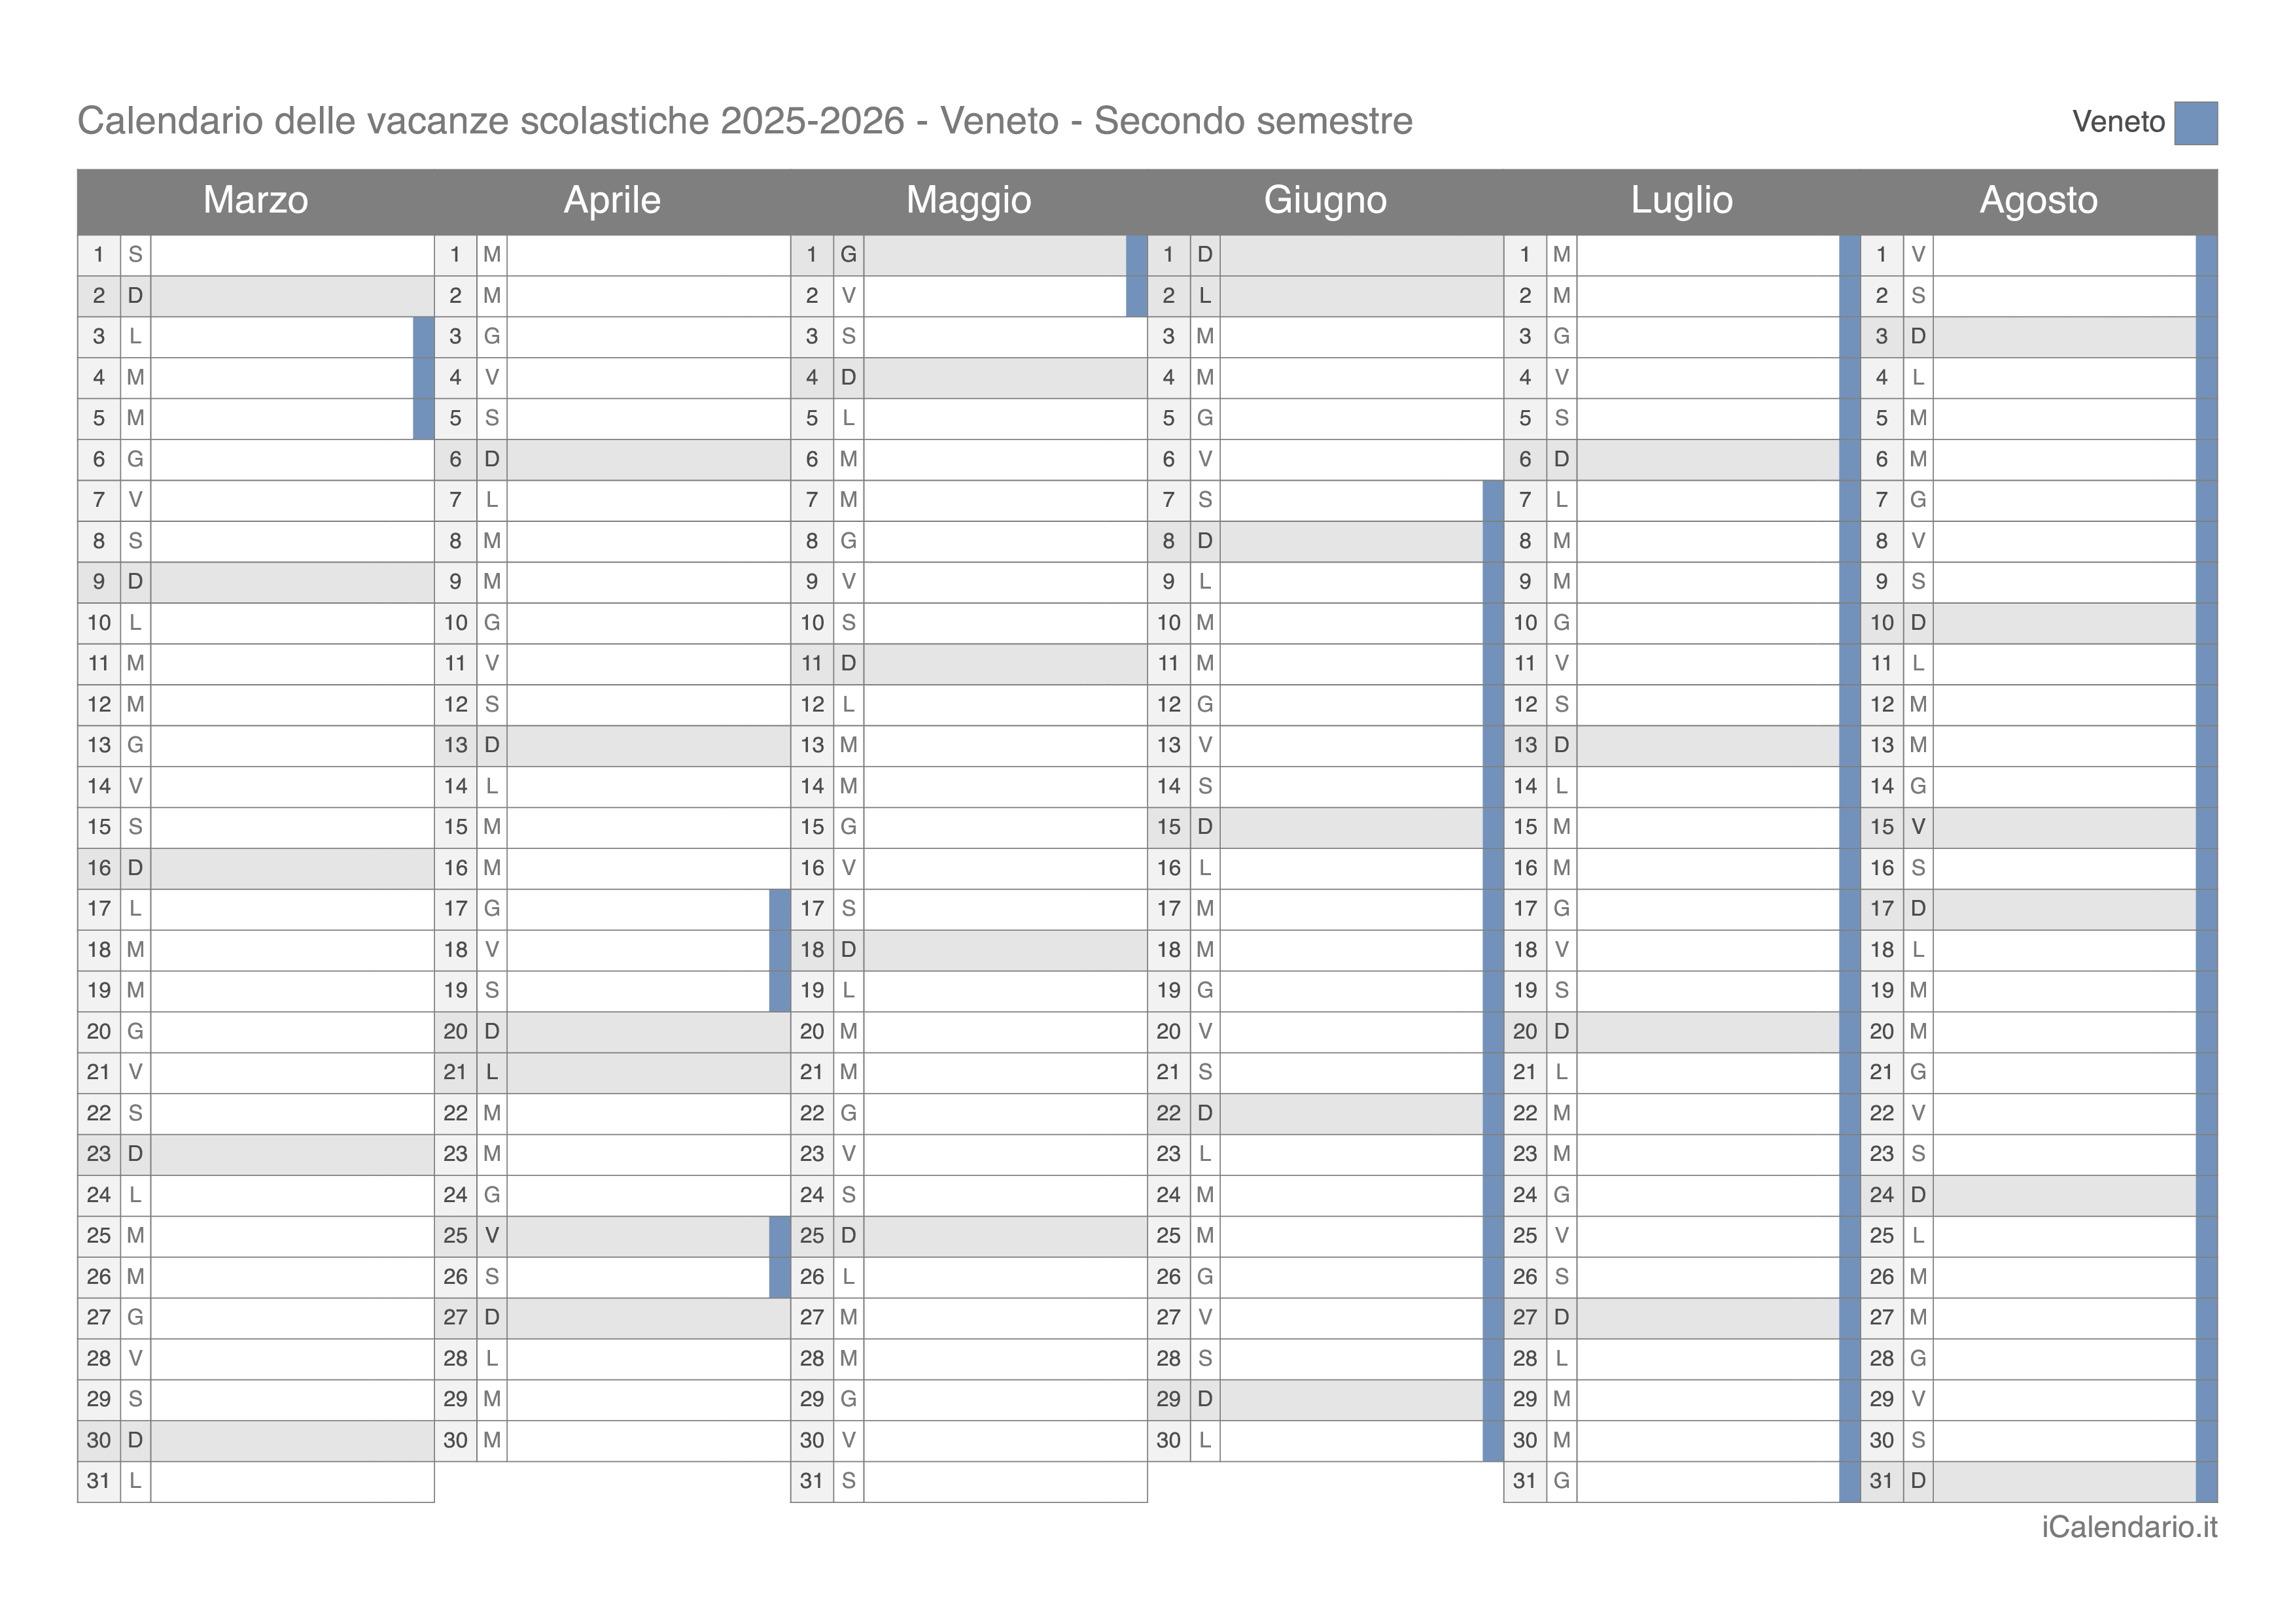Click day number 2 in Giugno

(x=1168, y=296)
